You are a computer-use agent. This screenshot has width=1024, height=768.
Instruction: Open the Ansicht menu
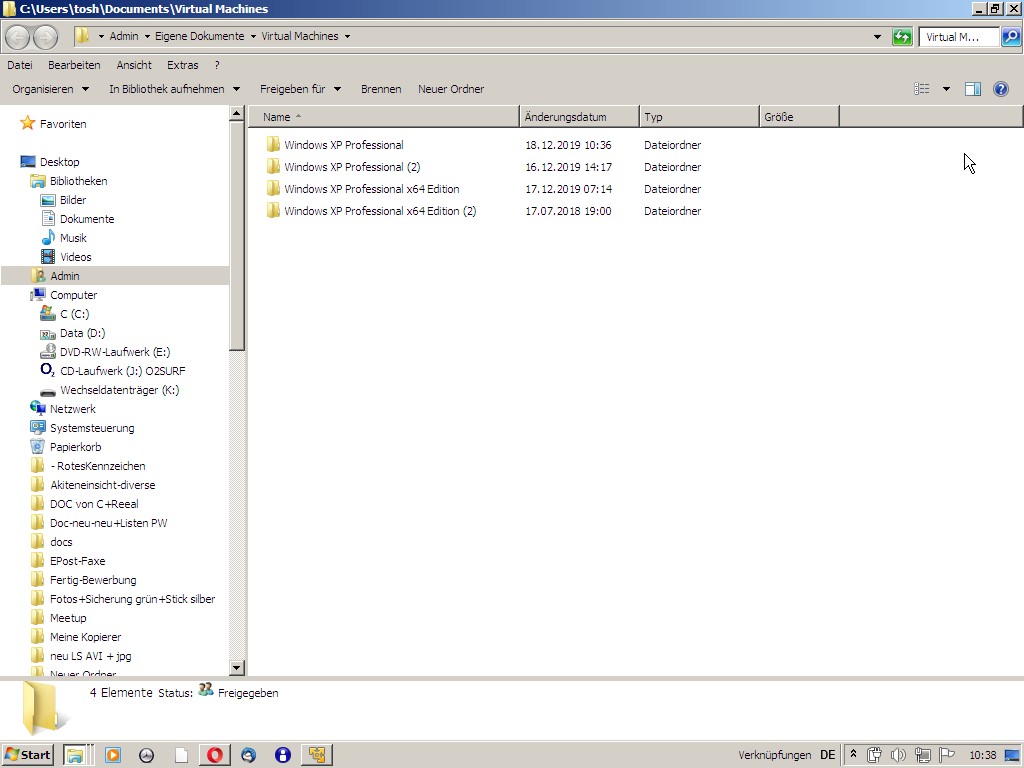[x=134, y=65]
